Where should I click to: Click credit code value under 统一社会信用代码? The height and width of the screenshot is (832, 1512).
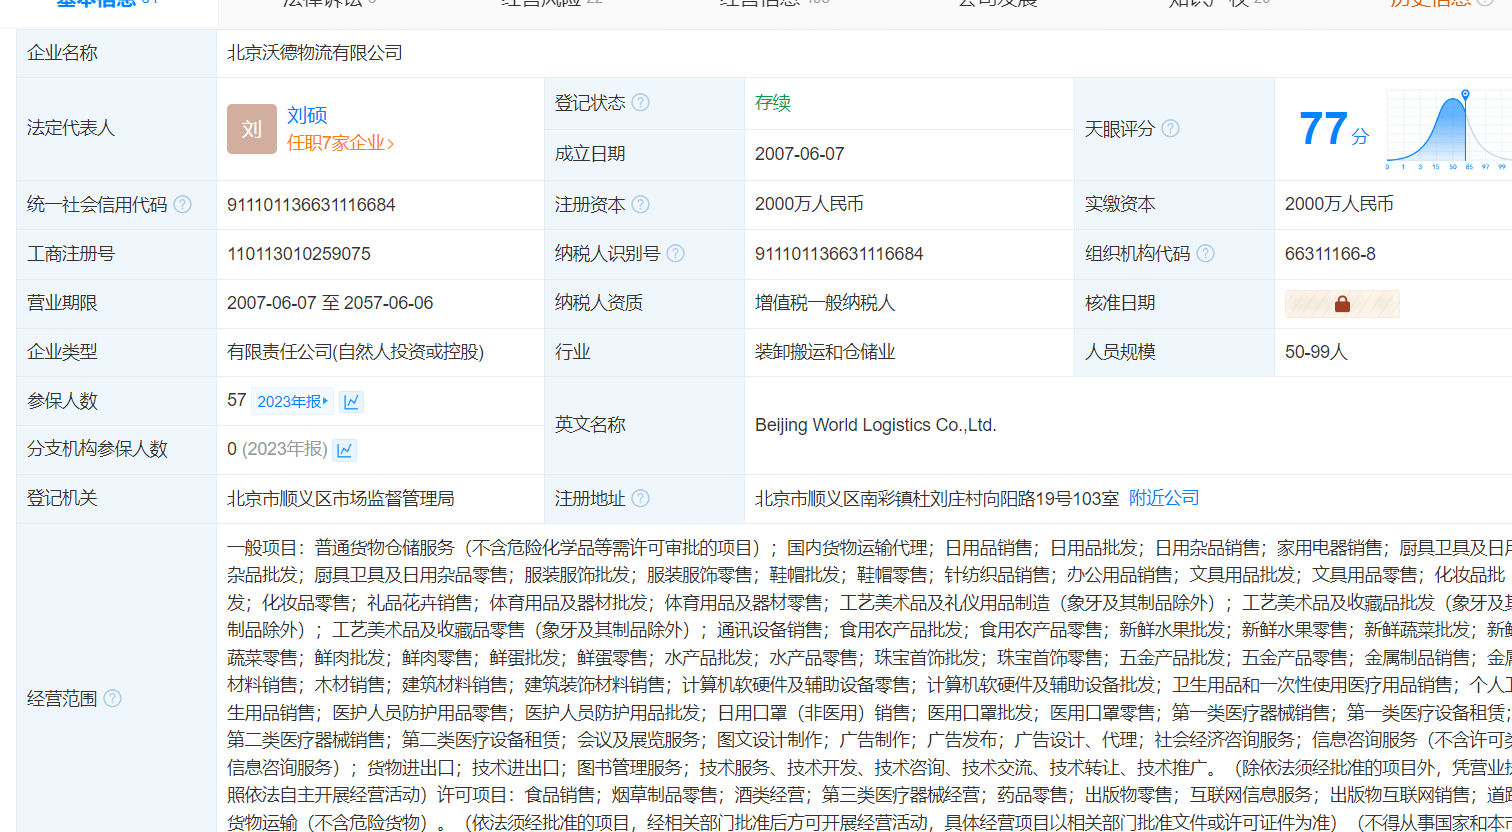[311, 205]
